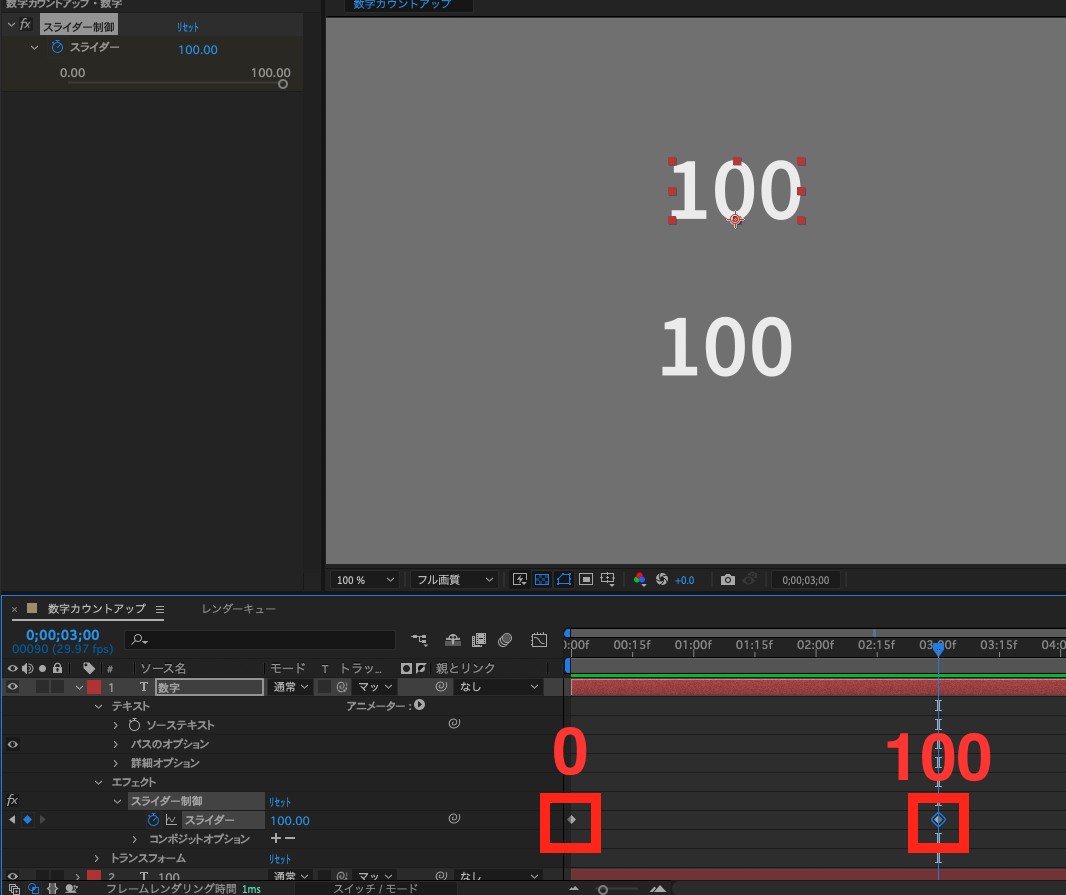Open the Graph Editor
Image resolution: width=1066 pixels, height=895 pixels.
(x=539, y=640)
